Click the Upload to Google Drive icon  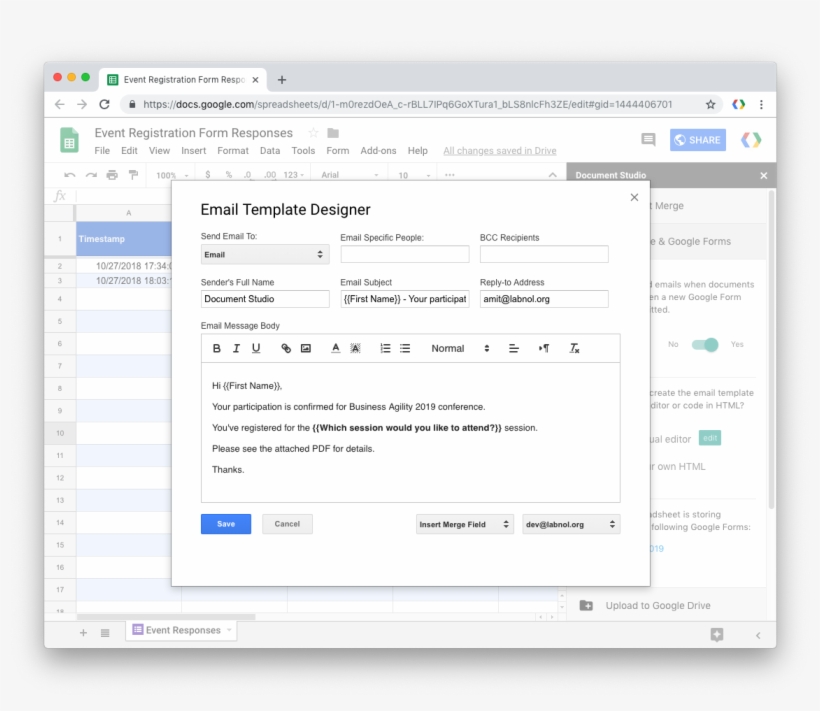pyautogui.click(x=585, y=605)
